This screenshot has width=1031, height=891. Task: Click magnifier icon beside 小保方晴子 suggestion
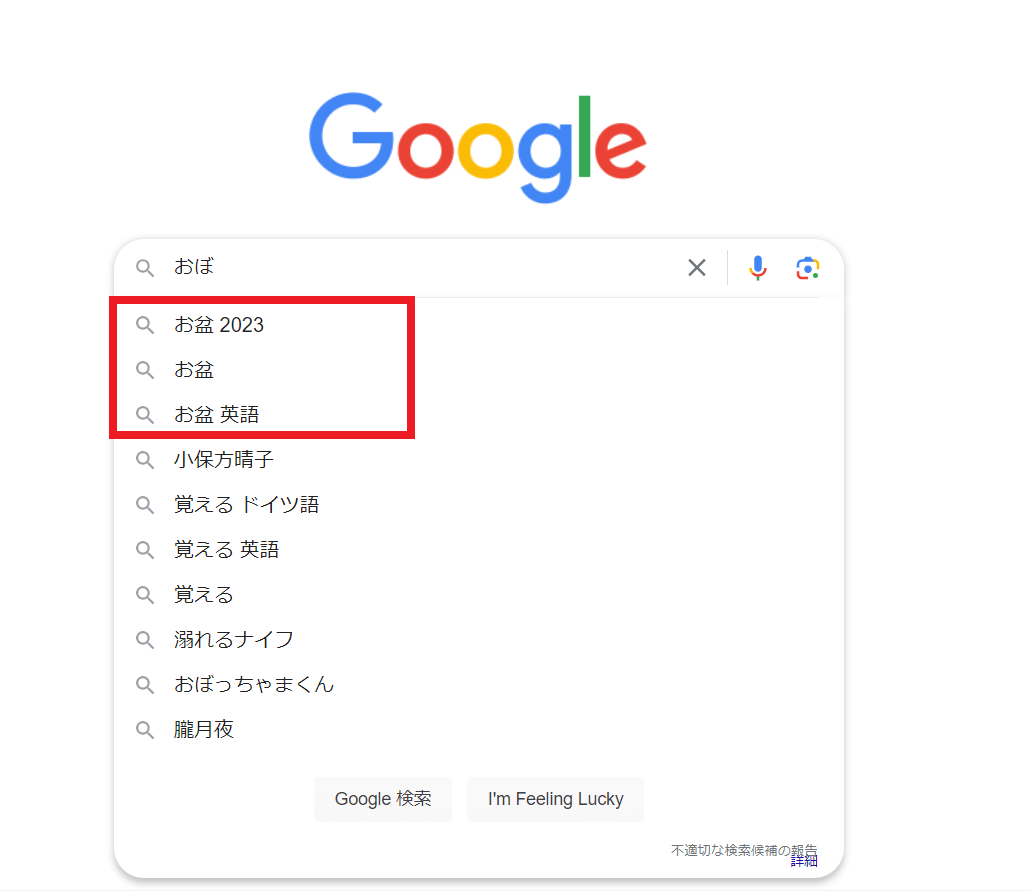[x=145, y=460]
